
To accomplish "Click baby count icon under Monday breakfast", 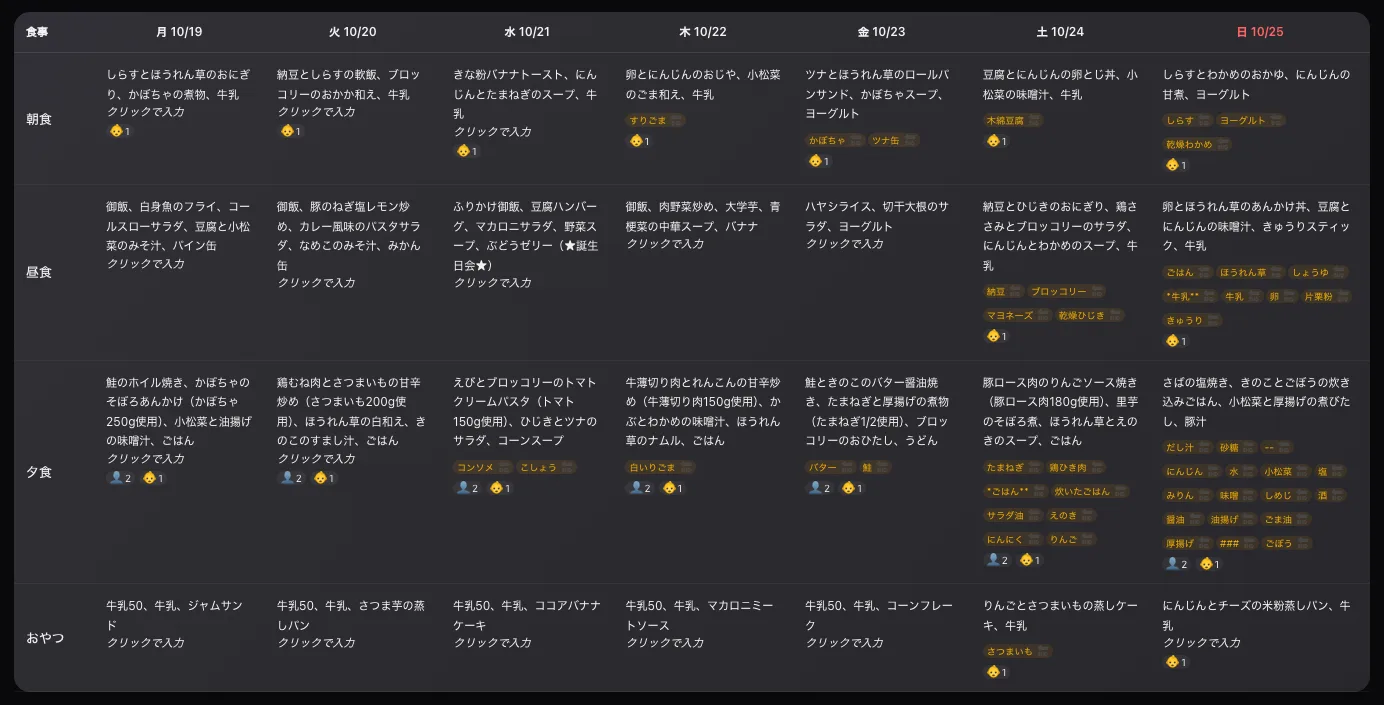I will (x=115, y=131).
